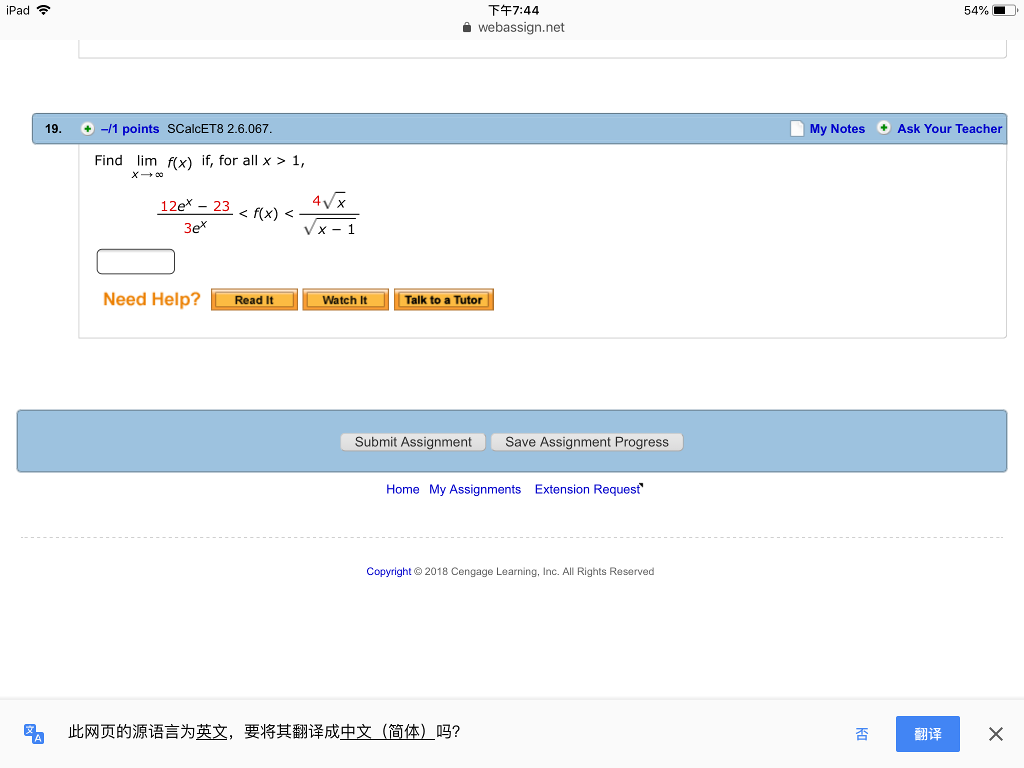Image resolution: width=1024 pixels, height=768 pixels.
Task: Expand question 19 points plus icon
Action: click(88, 129)
